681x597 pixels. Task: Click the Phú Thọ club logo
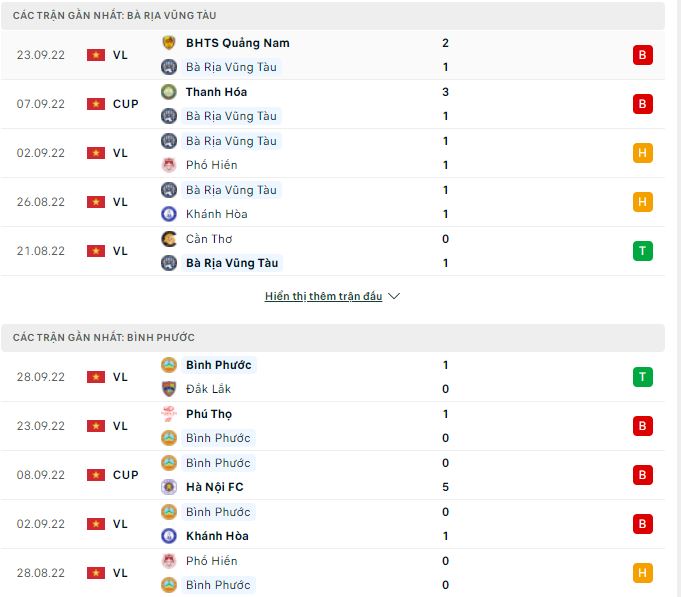coord(168,414)
